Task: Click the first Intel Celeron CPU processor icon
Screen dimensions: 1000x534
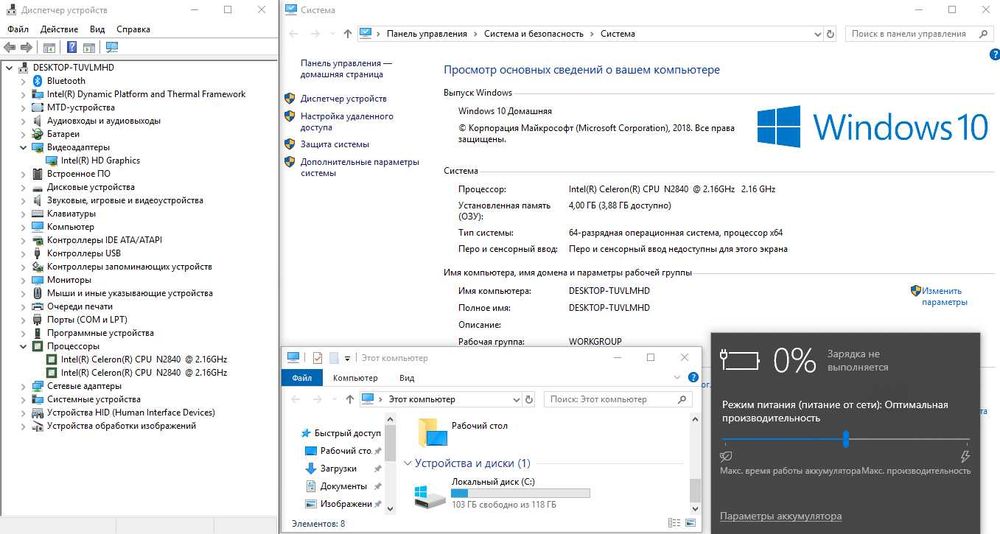Action: (52, 359)
